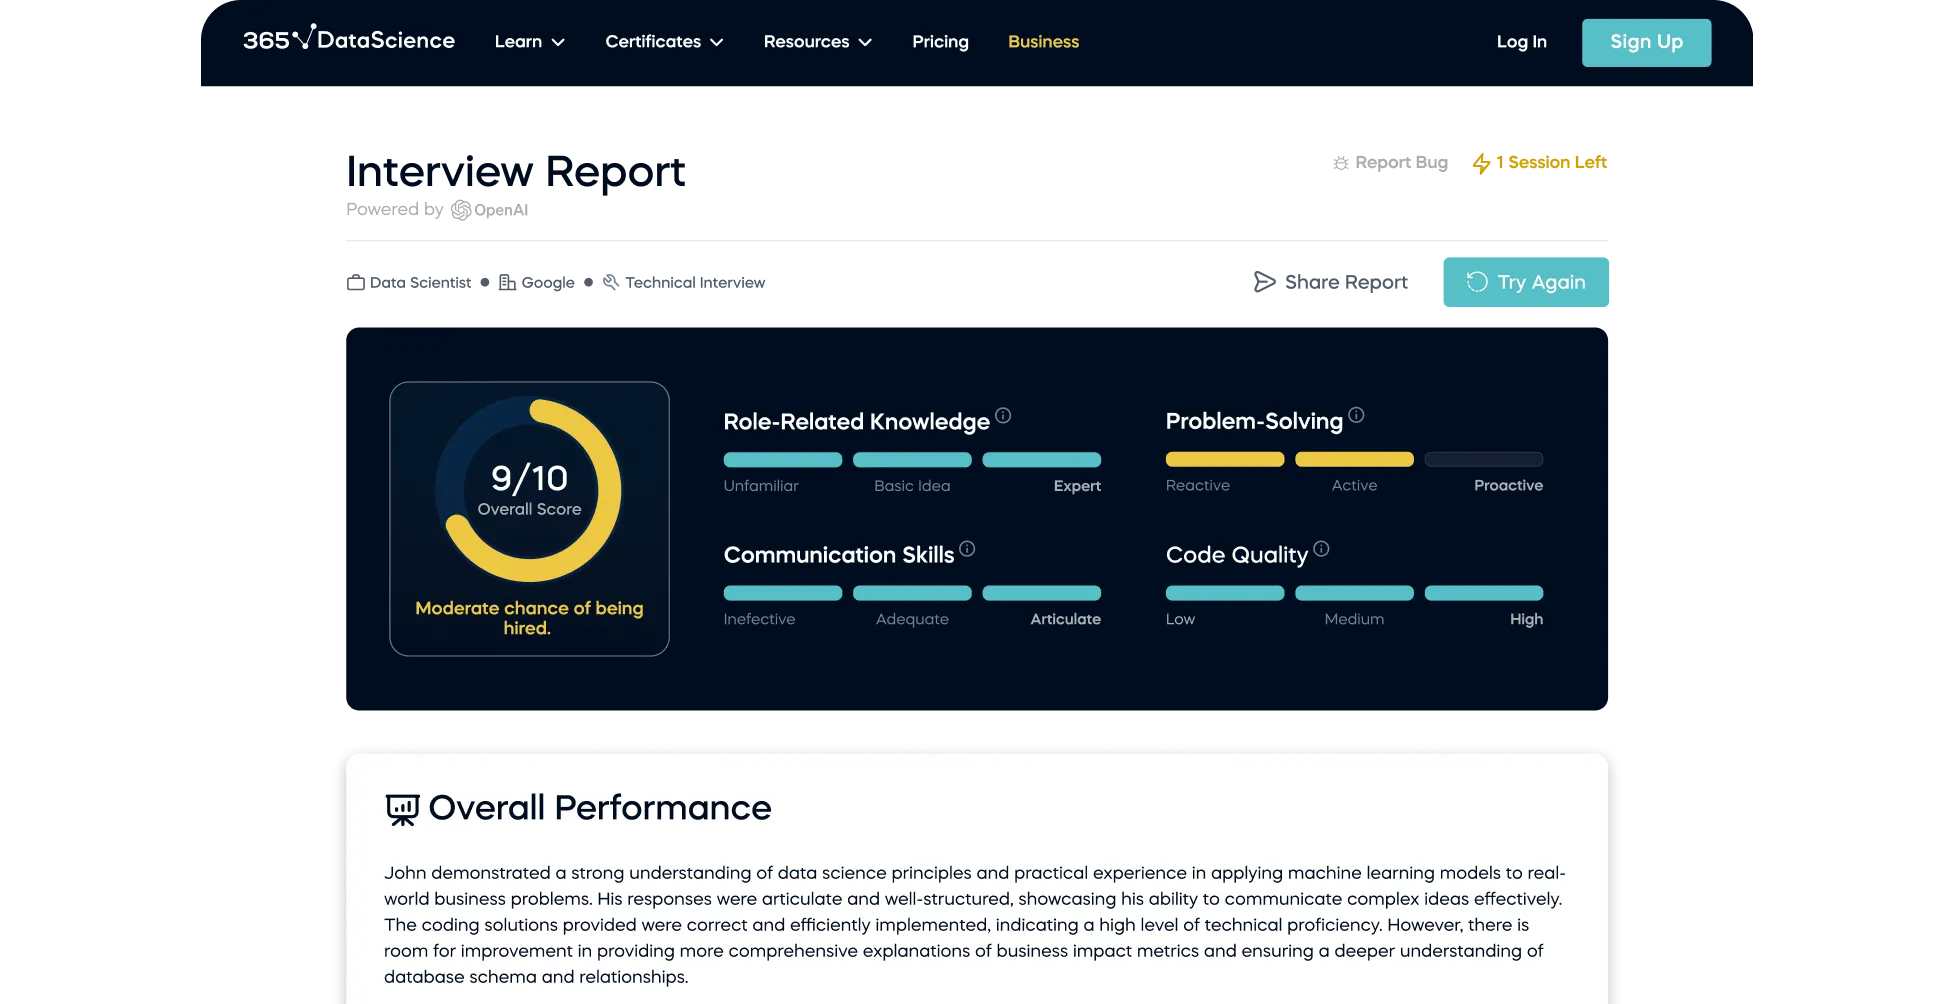The image size is (1940, 1004).
Task: Click the OpenAI logo
Action: pyautogui.click(x=489, y=210)
